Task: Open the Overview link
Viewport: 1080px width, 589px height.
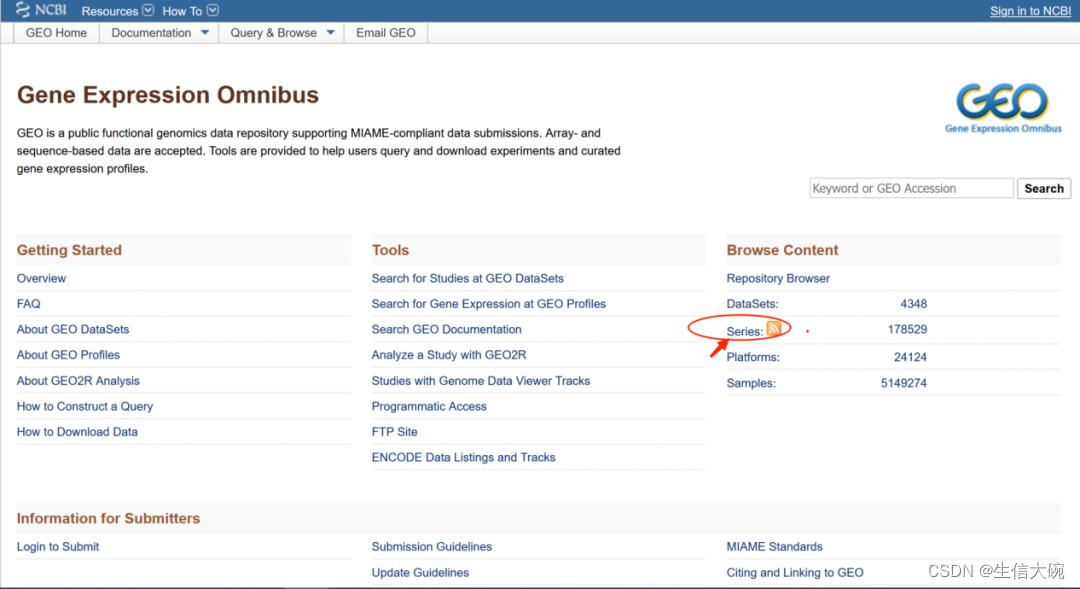Action: coord(41,278)
